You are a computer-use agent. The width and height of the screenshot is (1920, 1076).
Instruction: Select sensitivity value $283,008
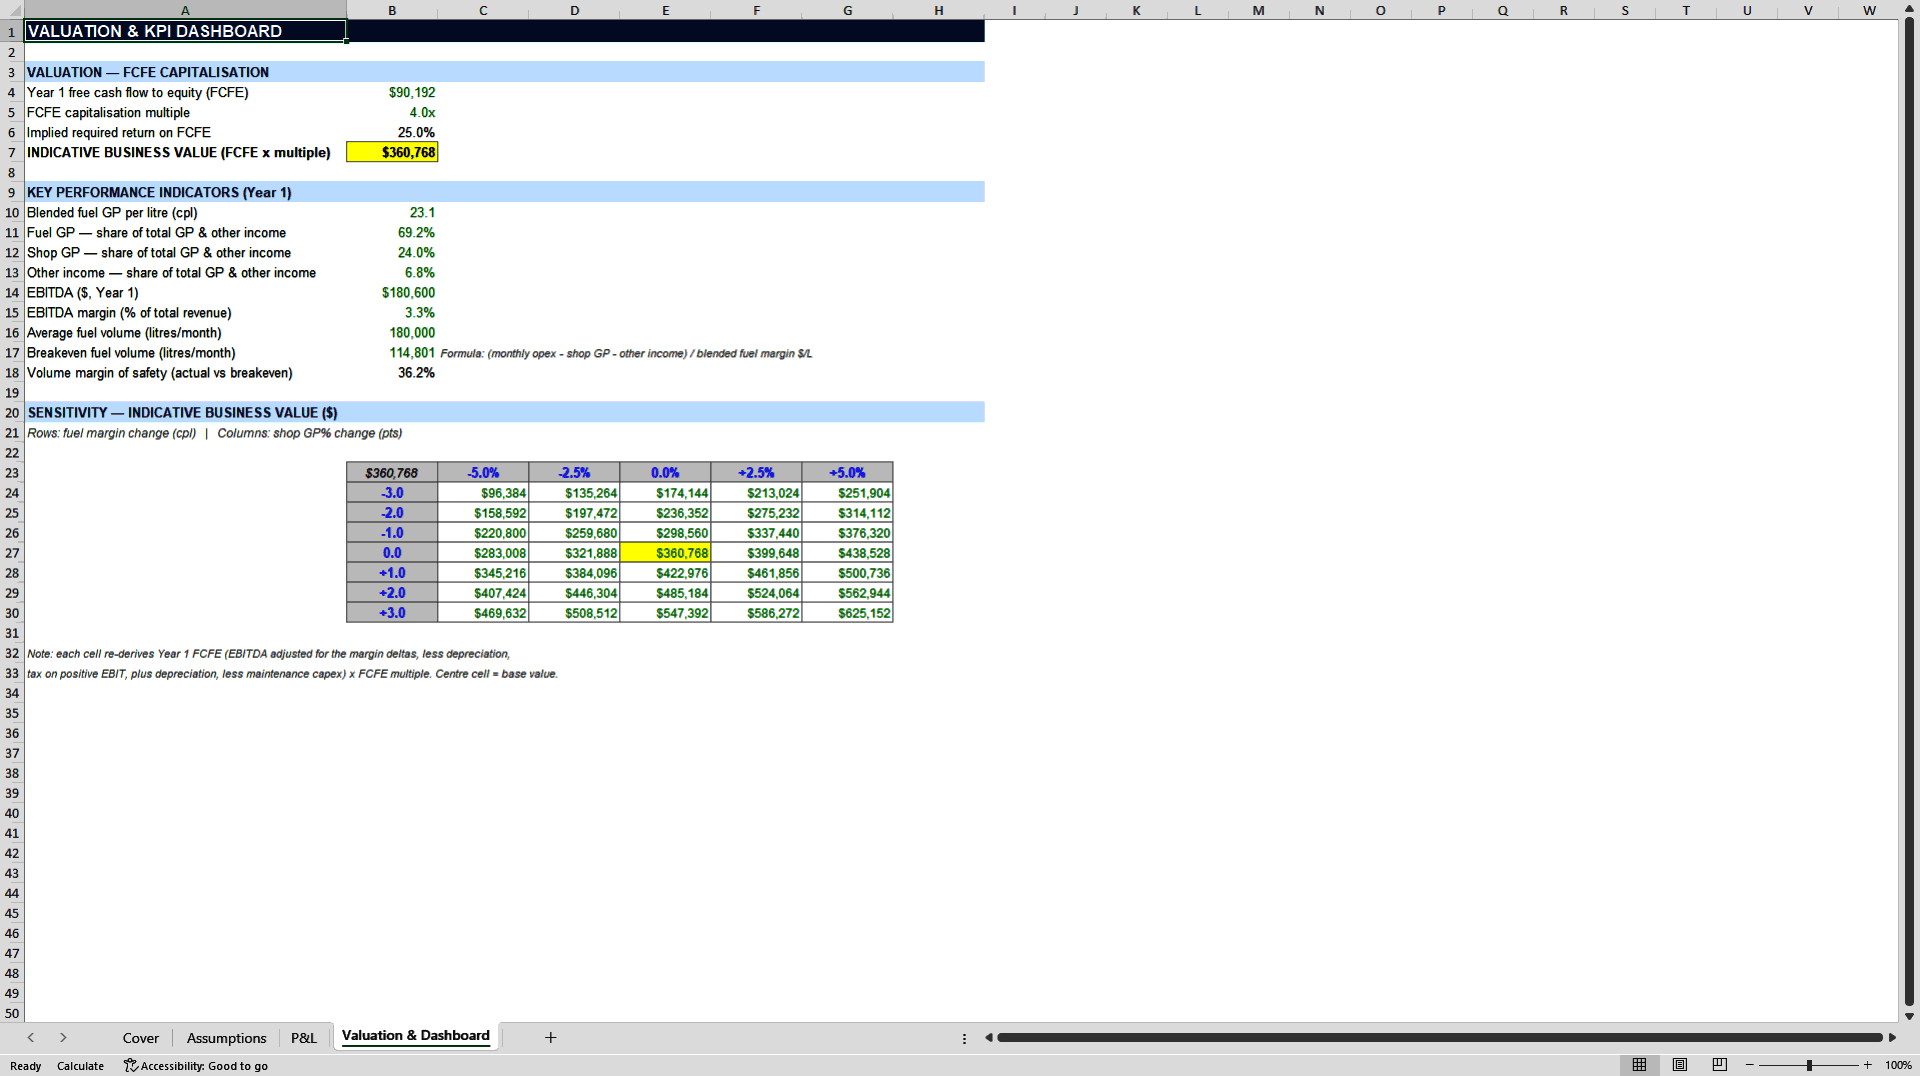(x=483, y=552)
